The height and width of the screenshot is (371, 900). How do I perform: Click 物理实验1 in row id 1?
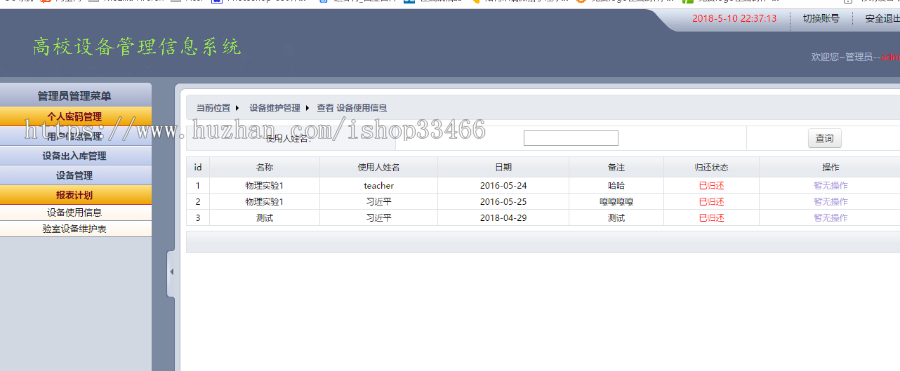click(x=265, y=186)
